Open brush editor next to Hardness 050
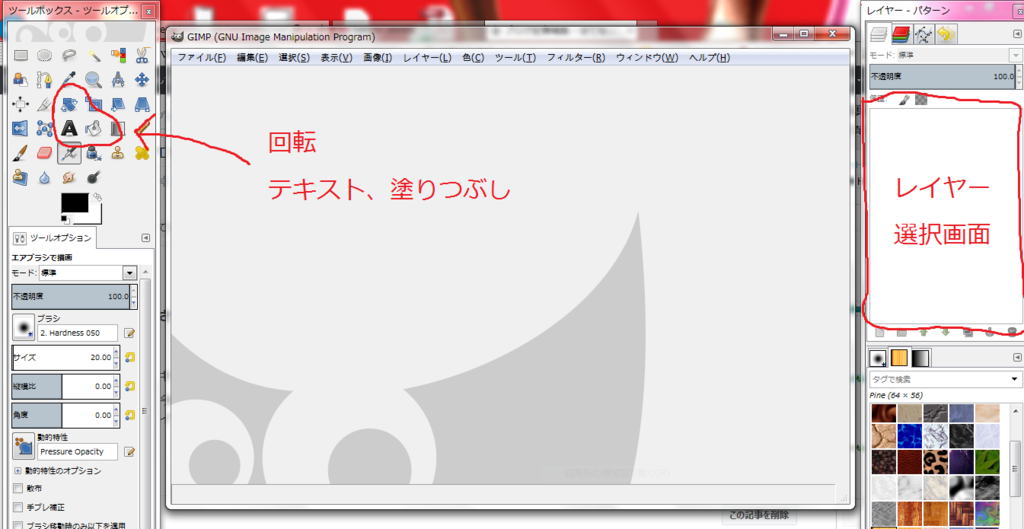This screenshot has width=1024, height=529. [129, 333]
